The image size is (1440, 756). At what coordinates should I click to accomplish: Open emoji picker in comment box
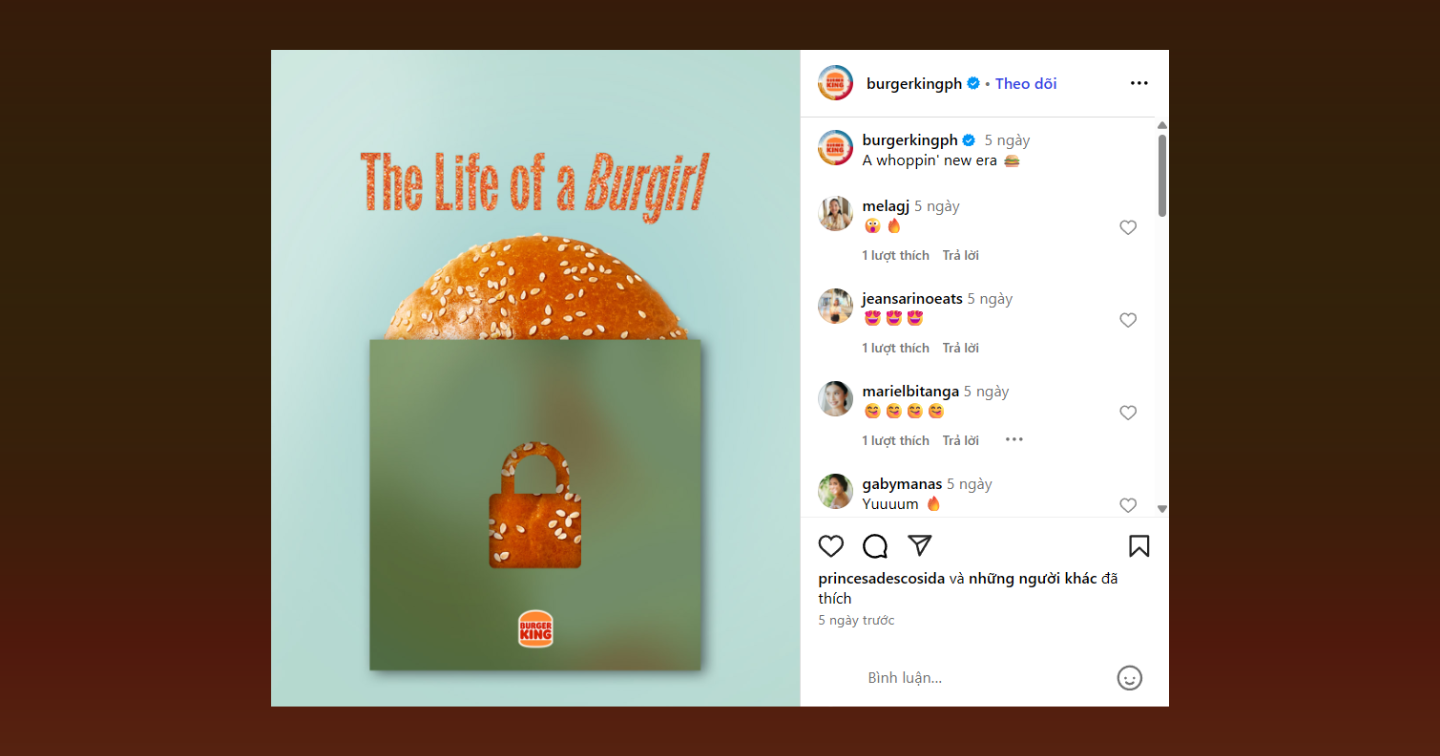pyautogui.click(x=1129, y=678)
